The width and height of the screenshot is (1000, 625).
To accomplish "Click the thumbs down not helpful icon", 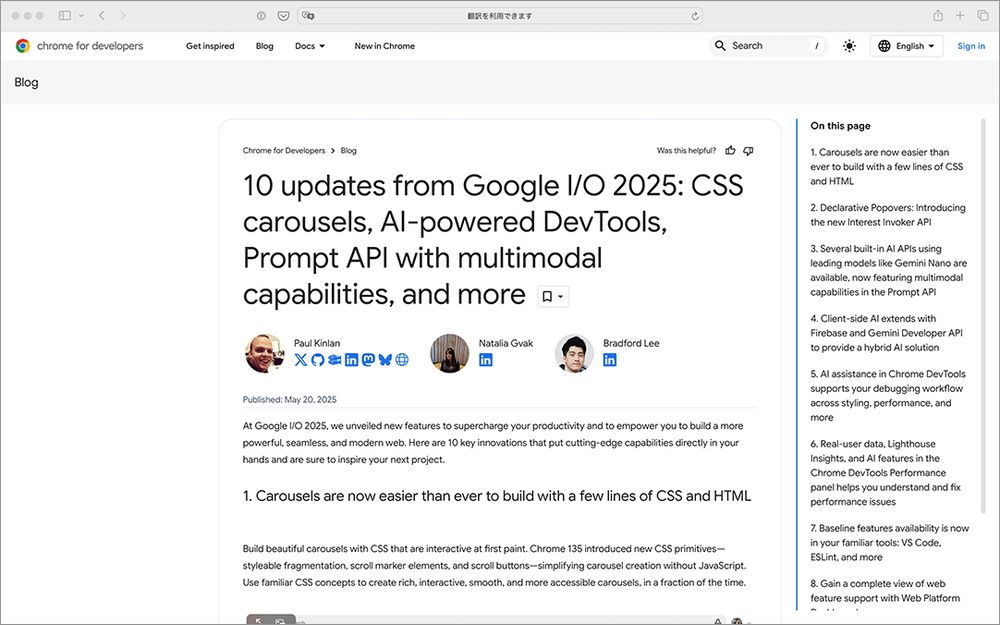I will pyautogui.click(x=748, y=151).
